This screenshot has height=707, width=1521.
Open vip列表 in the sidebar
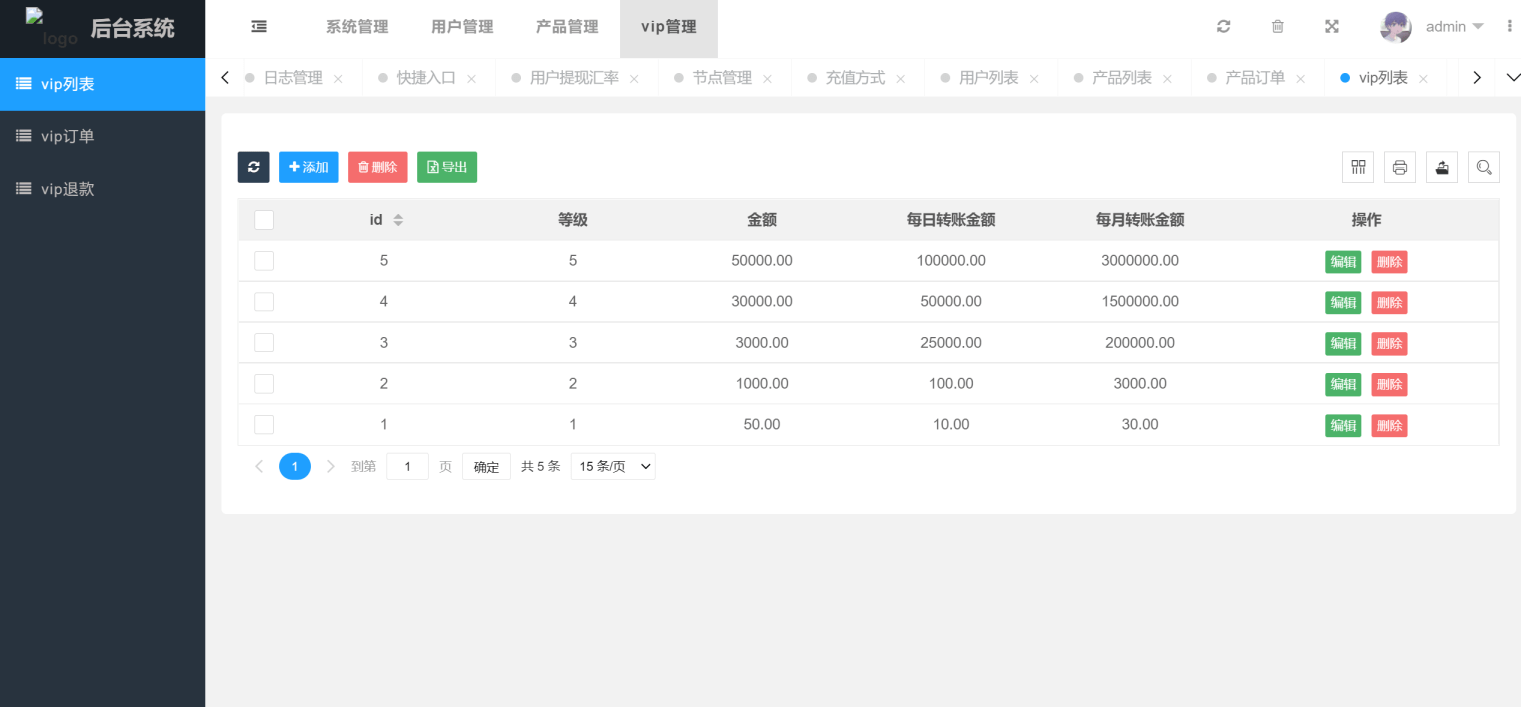[x=102, y=84]
